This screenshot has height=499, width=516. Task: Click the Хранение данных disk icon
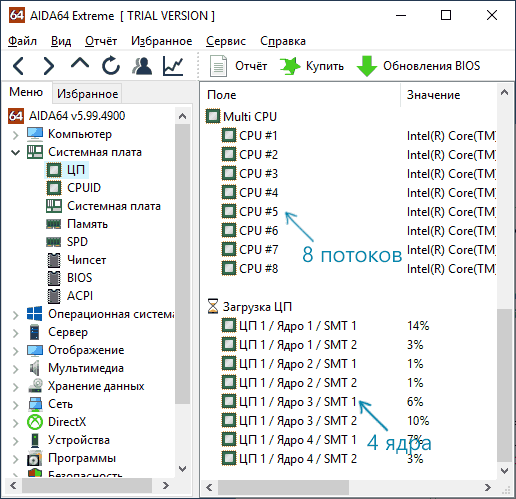(x=35, y=386)
